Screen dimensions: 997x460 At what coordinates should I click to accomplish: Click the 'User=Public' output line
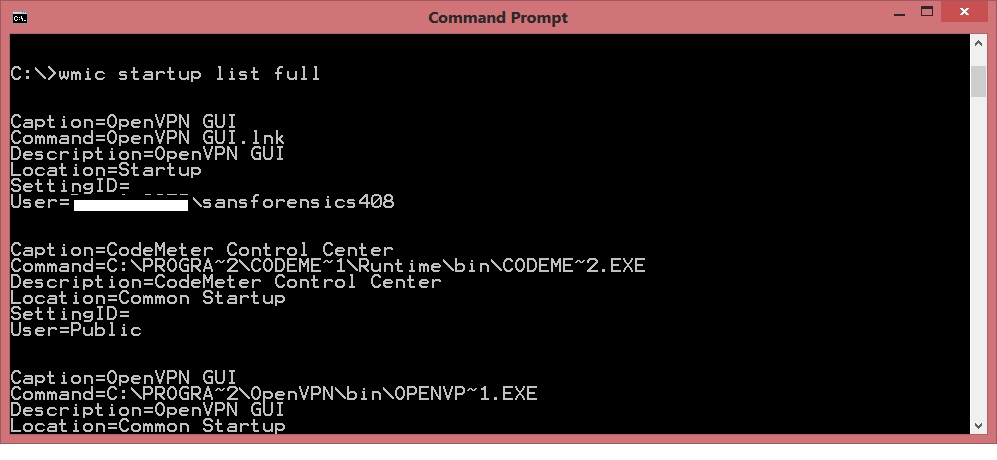(x=76, y=330)
